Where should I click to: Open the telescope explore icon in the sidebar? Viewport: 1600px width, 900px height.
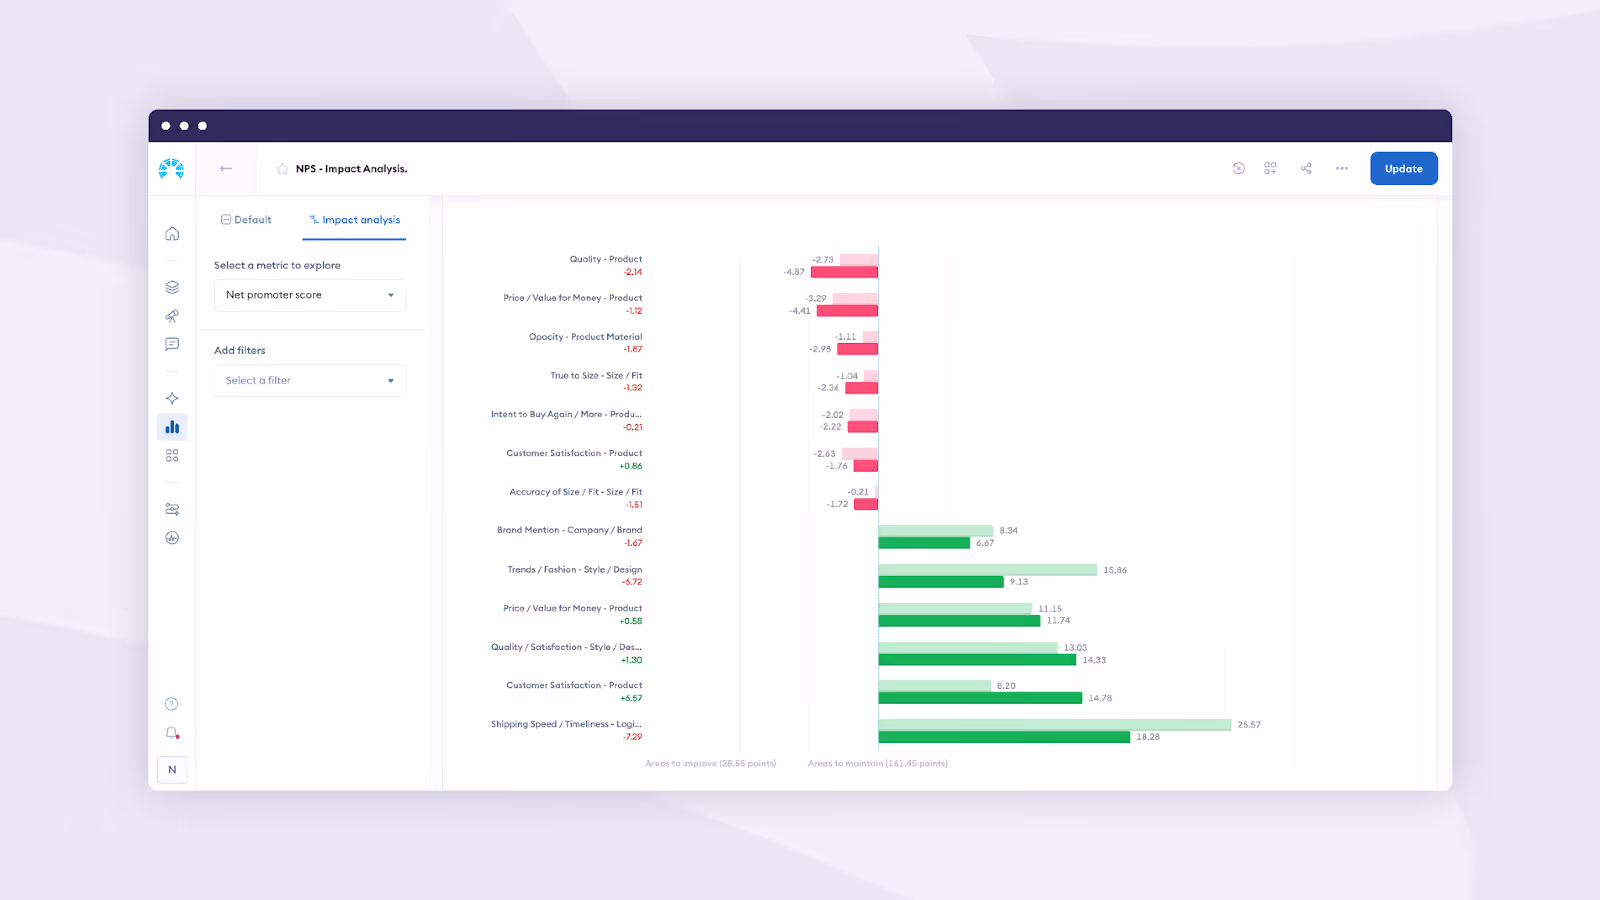click(x=172, y=316)
